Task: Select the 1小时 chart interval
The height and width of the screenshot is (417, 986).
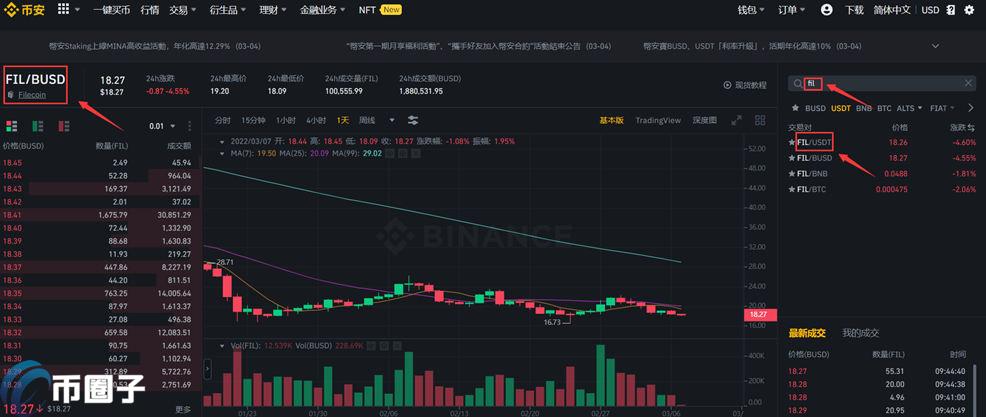Action: (x=286, y=120)
